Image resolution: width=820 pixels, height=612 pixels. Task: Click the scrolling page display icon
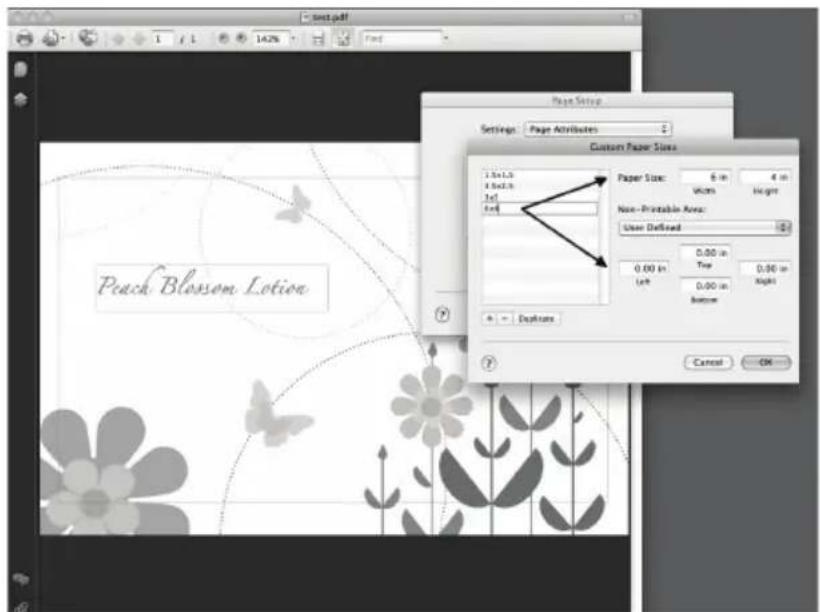pos(318,39)
